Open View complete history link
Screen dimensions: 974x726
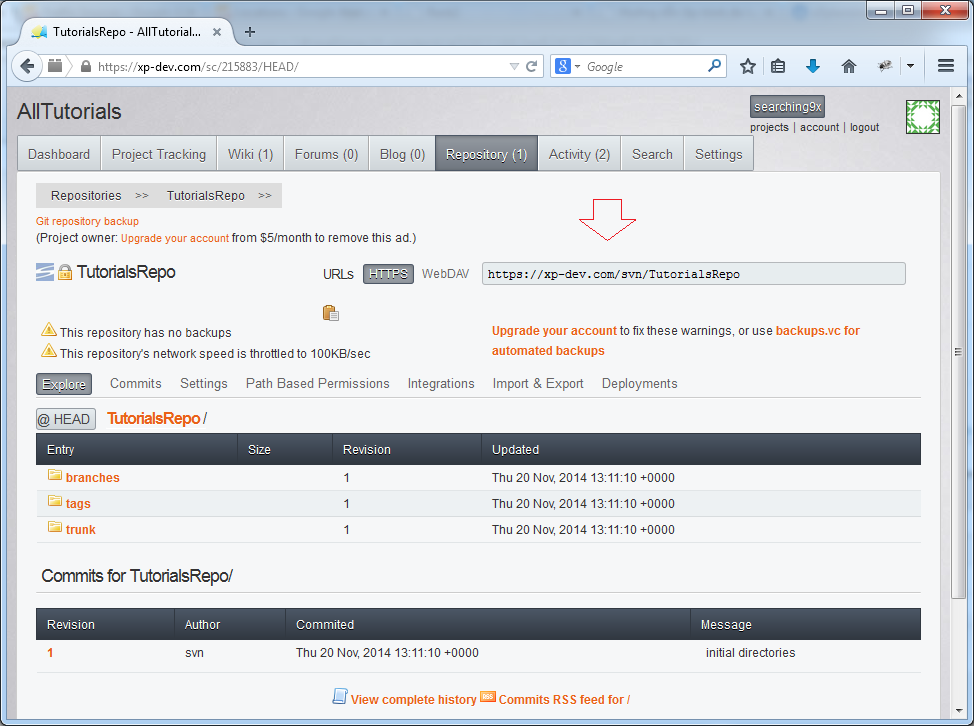point(414,699)
